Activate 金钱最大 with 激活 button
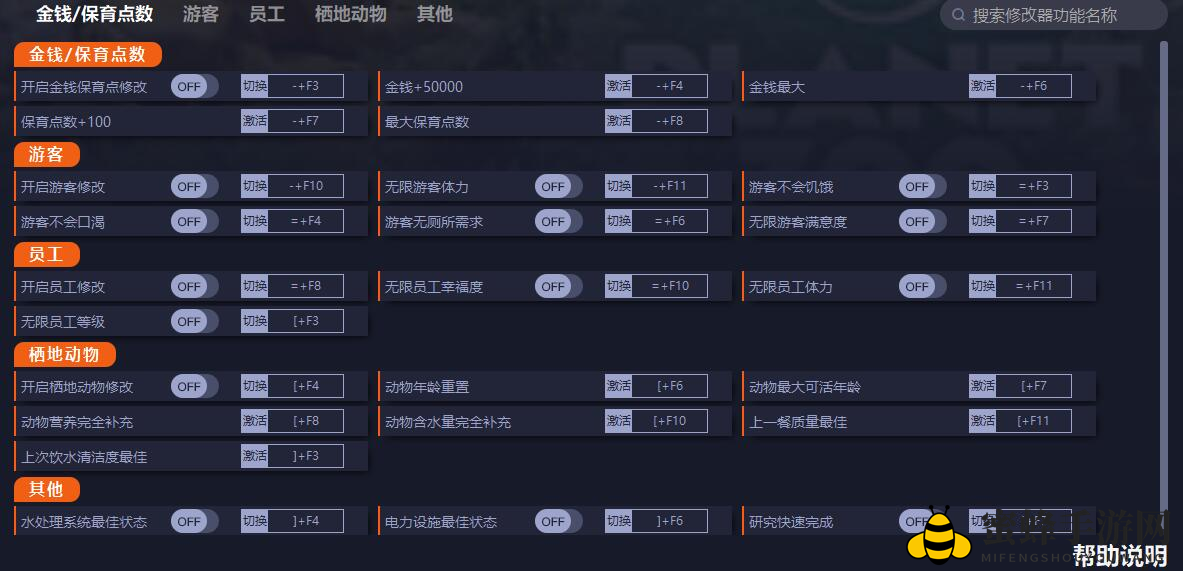Screen dimensions: 1183x571 point(982,86)
